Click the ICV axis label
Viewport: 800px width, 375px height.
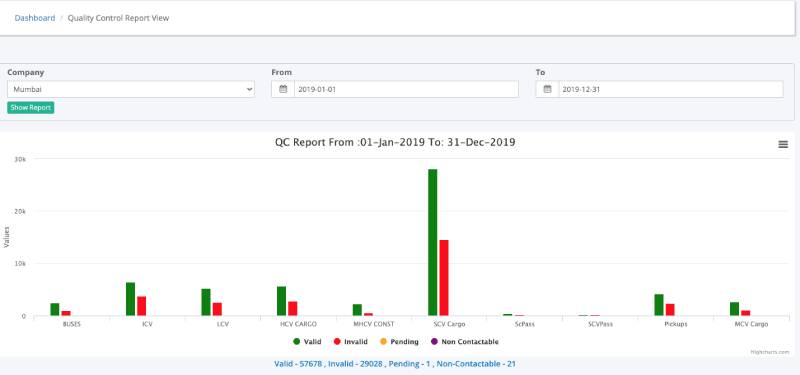[x=147, y=324]
